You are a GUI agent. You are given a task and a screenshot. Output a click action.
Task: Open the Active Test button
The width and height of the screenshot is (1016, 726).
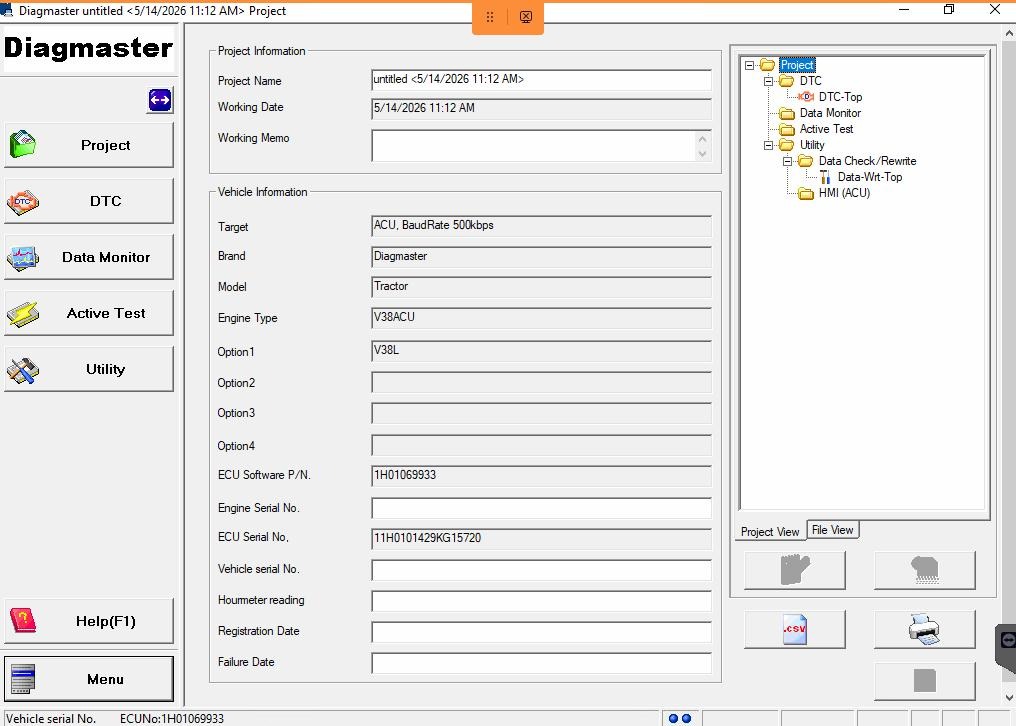click(89, 313)
